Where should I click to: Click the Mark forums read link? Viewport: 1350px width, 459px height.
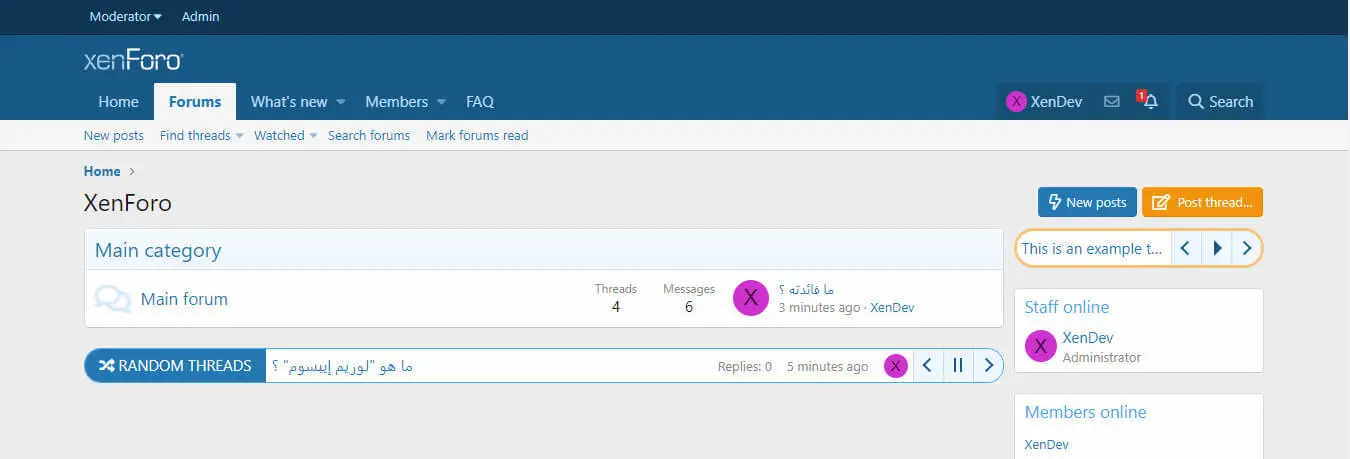point(477,136)
